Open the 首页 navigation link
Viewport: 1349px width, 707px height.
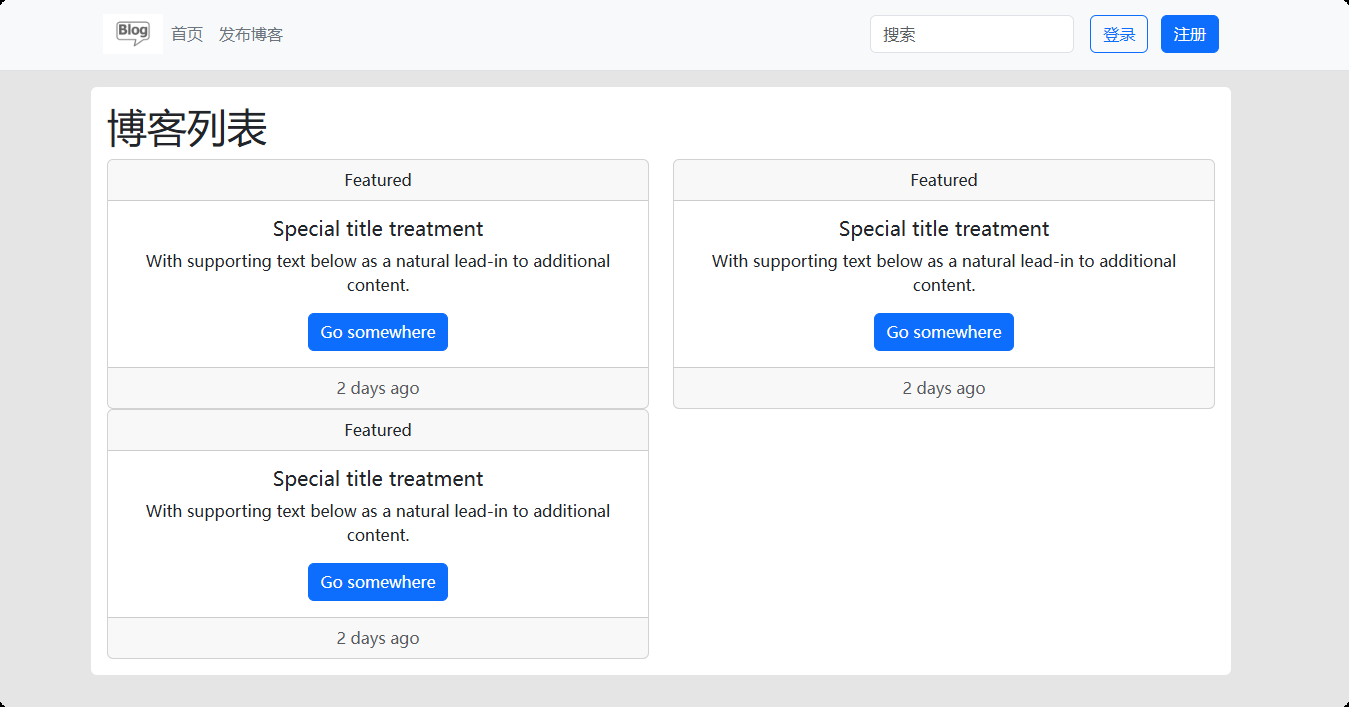coord(187,35)
